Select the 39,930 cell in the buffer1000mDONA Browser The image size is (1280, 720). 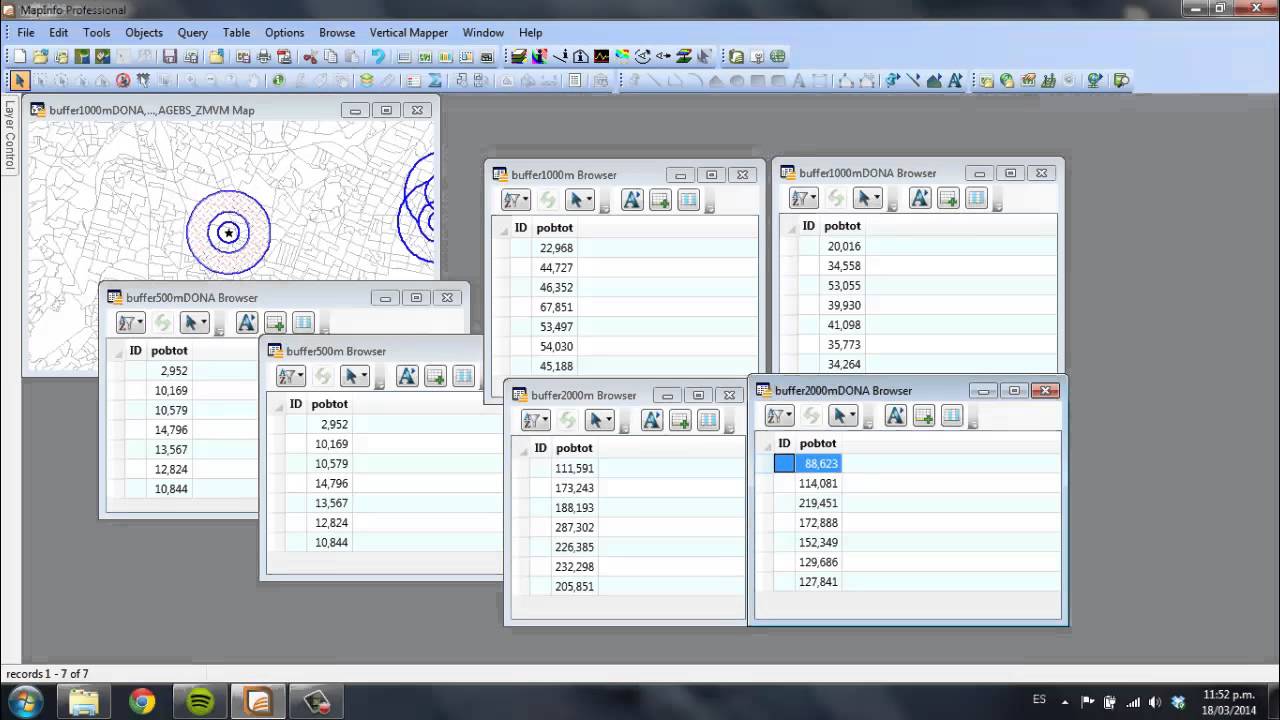[844, 305]
